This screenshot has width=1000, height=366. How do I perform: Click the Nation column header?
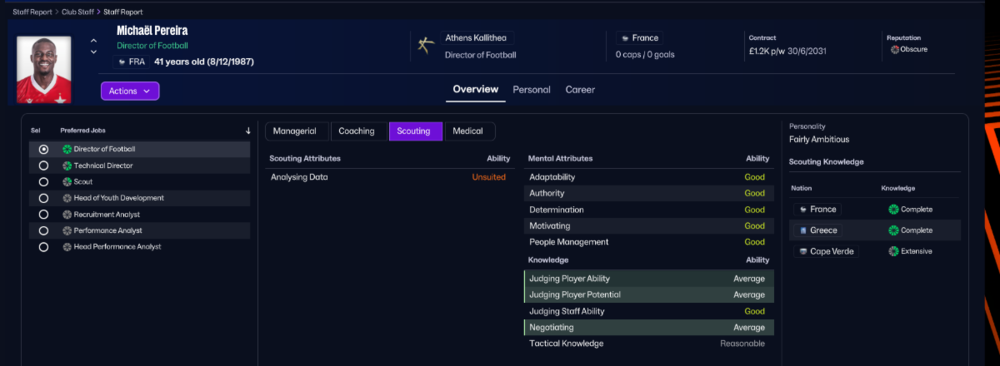pyautogui.click(x=801, y=189)
